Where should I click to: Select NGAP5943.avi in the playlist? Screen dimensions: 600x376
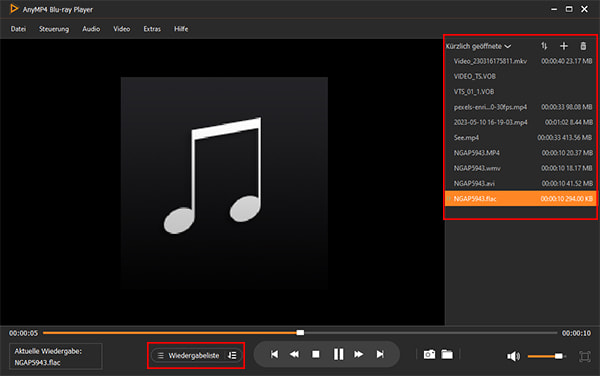(x=520, y=184)
